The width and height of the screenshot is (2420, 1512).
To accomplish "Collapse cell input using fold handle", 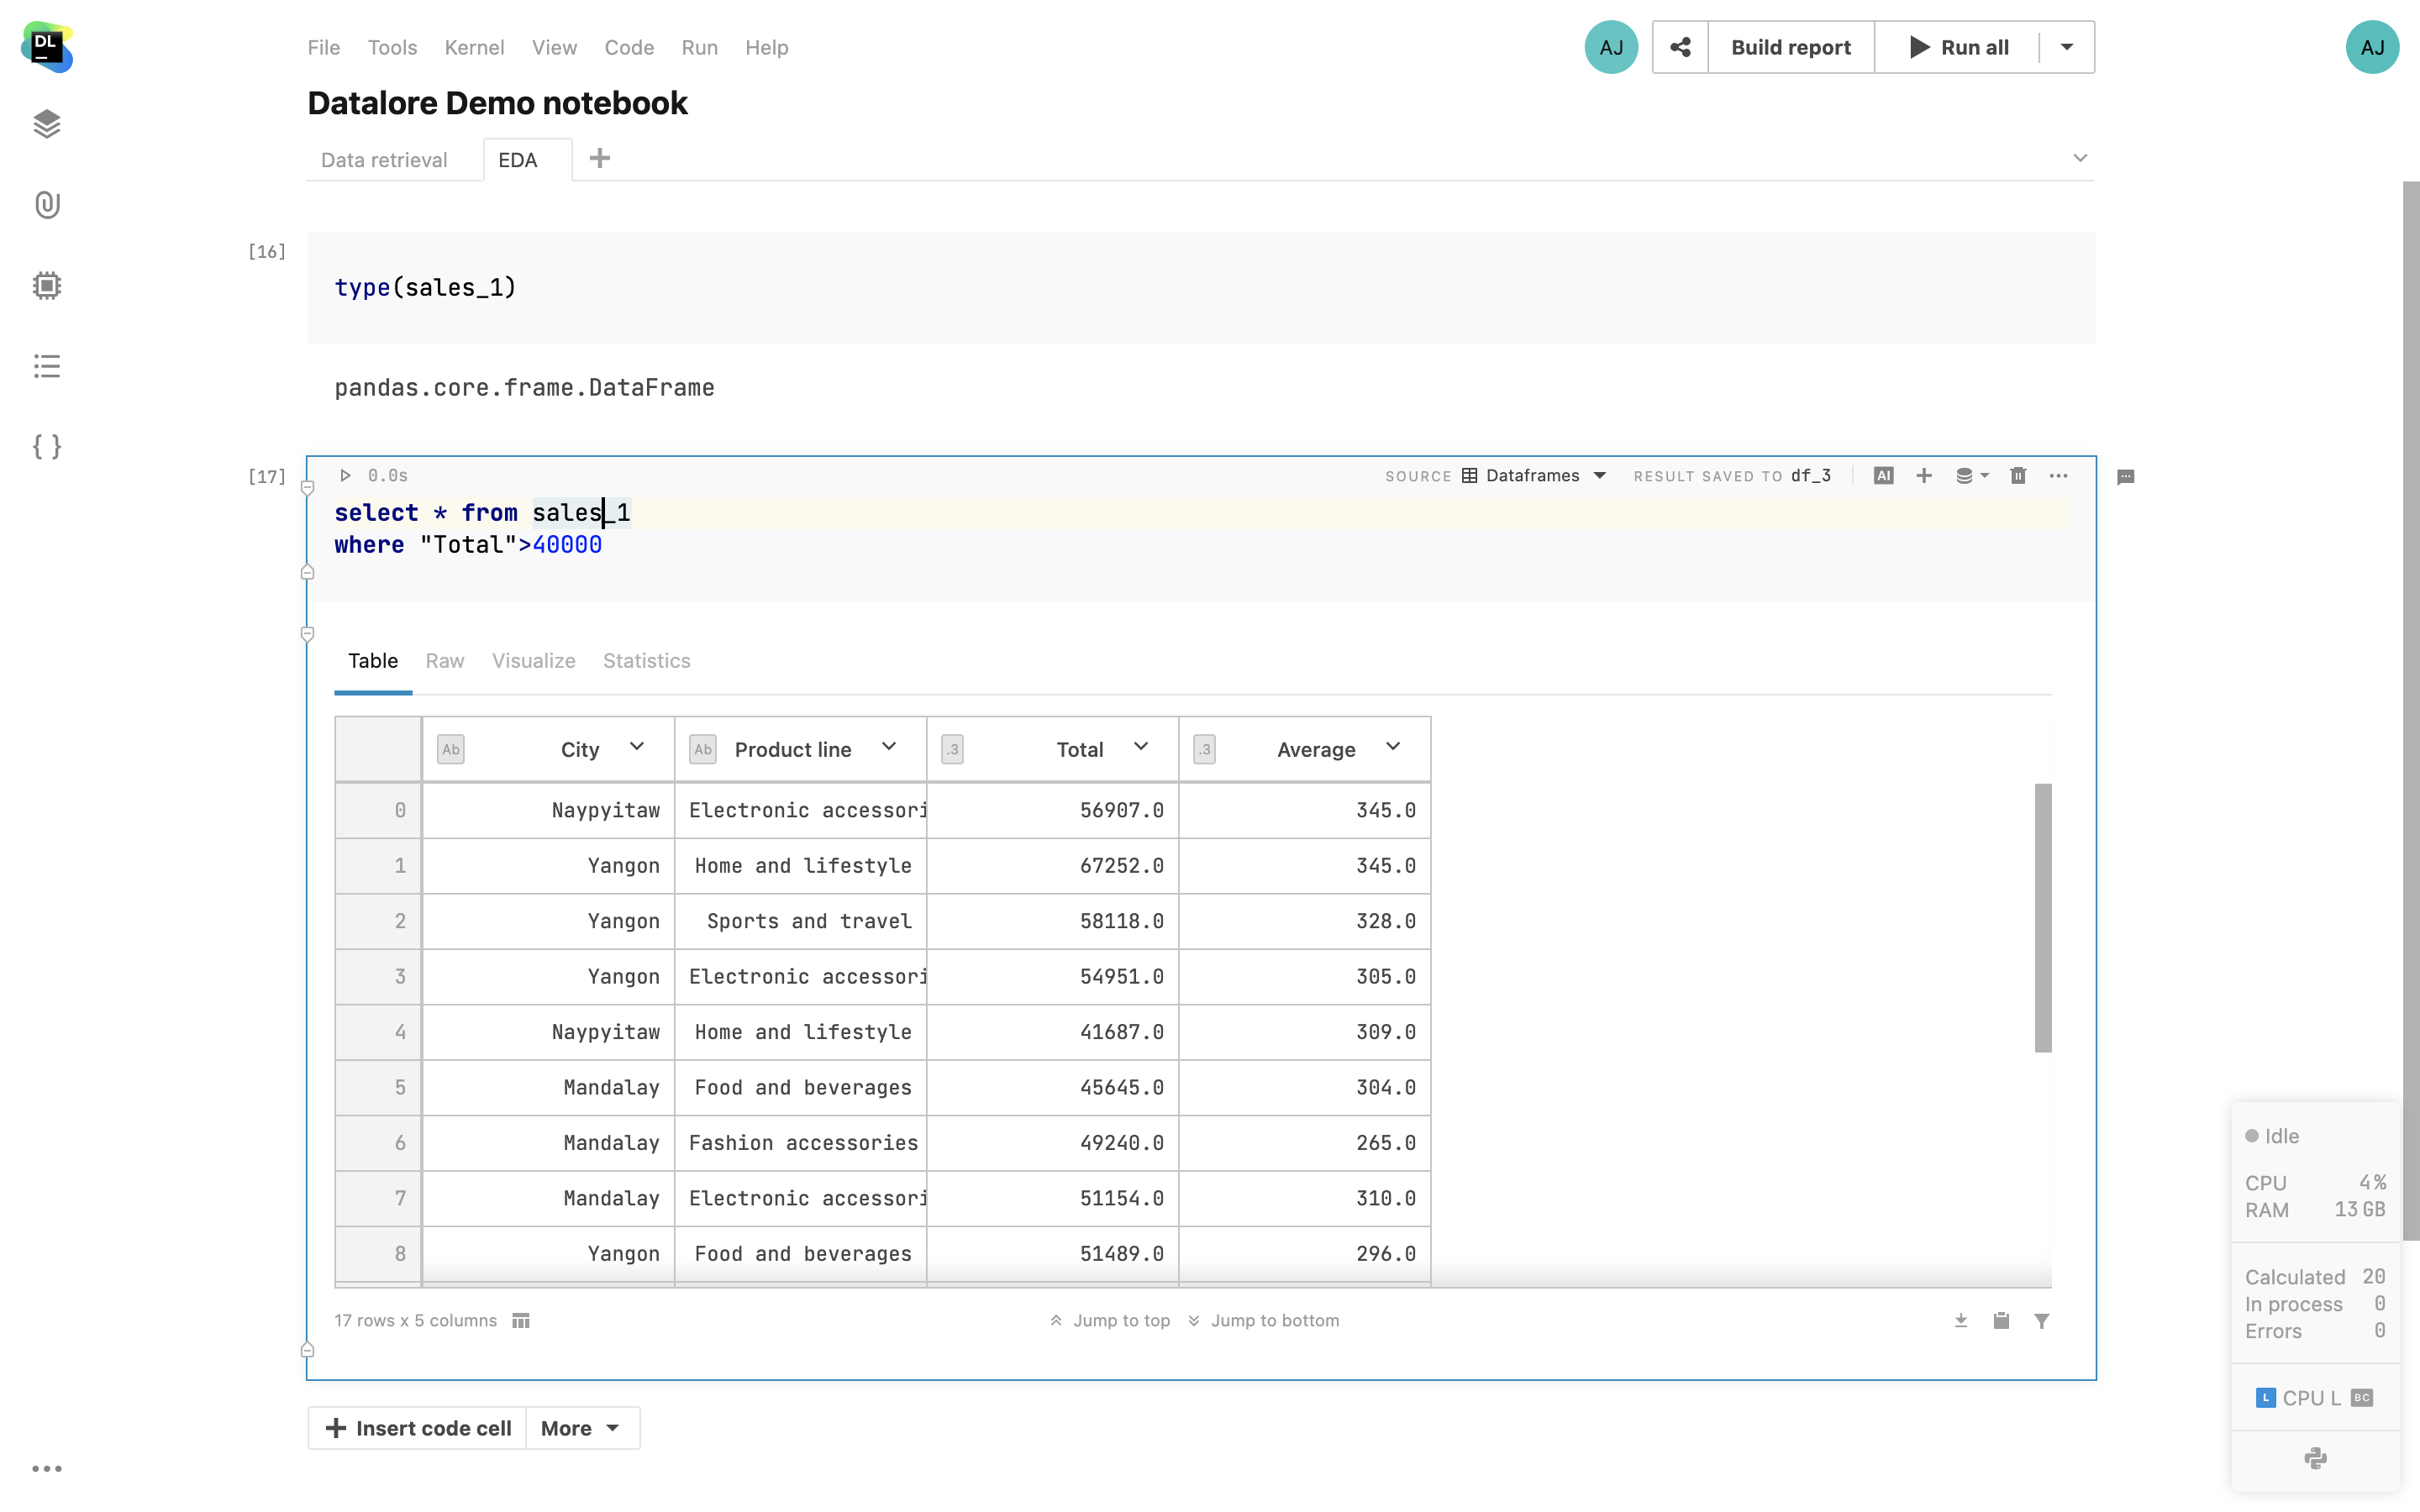I will pos(308,488).
